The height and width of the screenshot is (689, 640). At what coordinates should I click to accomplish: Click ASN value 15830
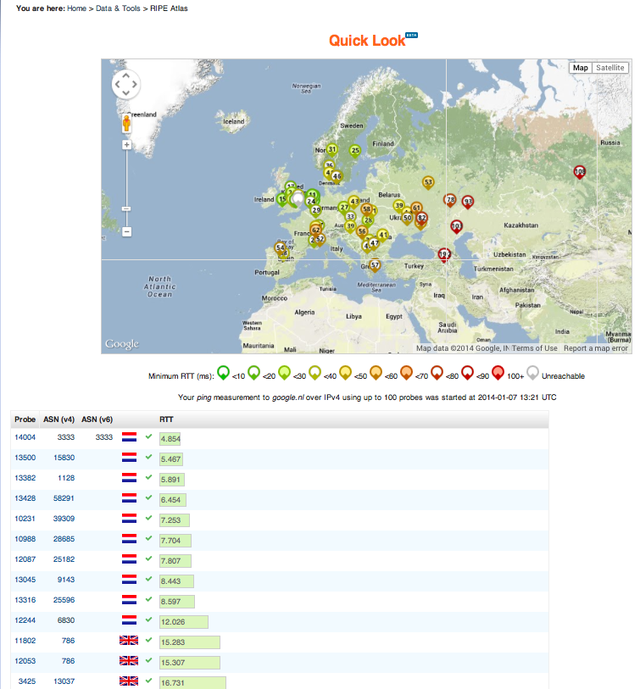tap(64, 457)
